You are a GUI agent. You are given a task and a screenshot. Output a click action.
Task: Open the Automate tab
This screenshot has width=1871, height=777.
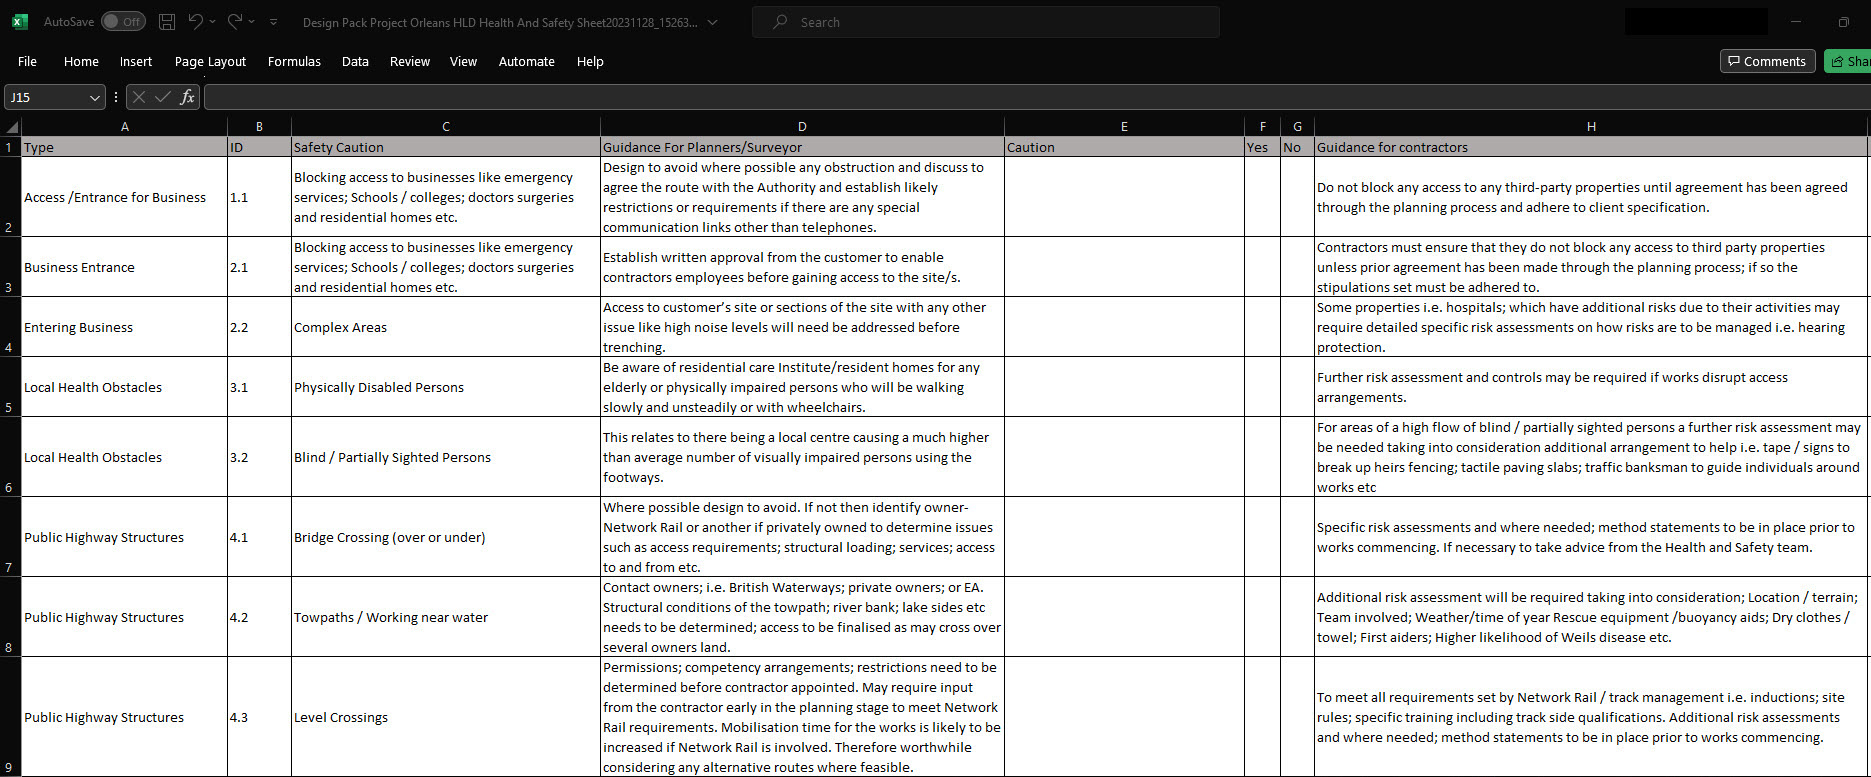pyautogui.click(x=527, y=61)
